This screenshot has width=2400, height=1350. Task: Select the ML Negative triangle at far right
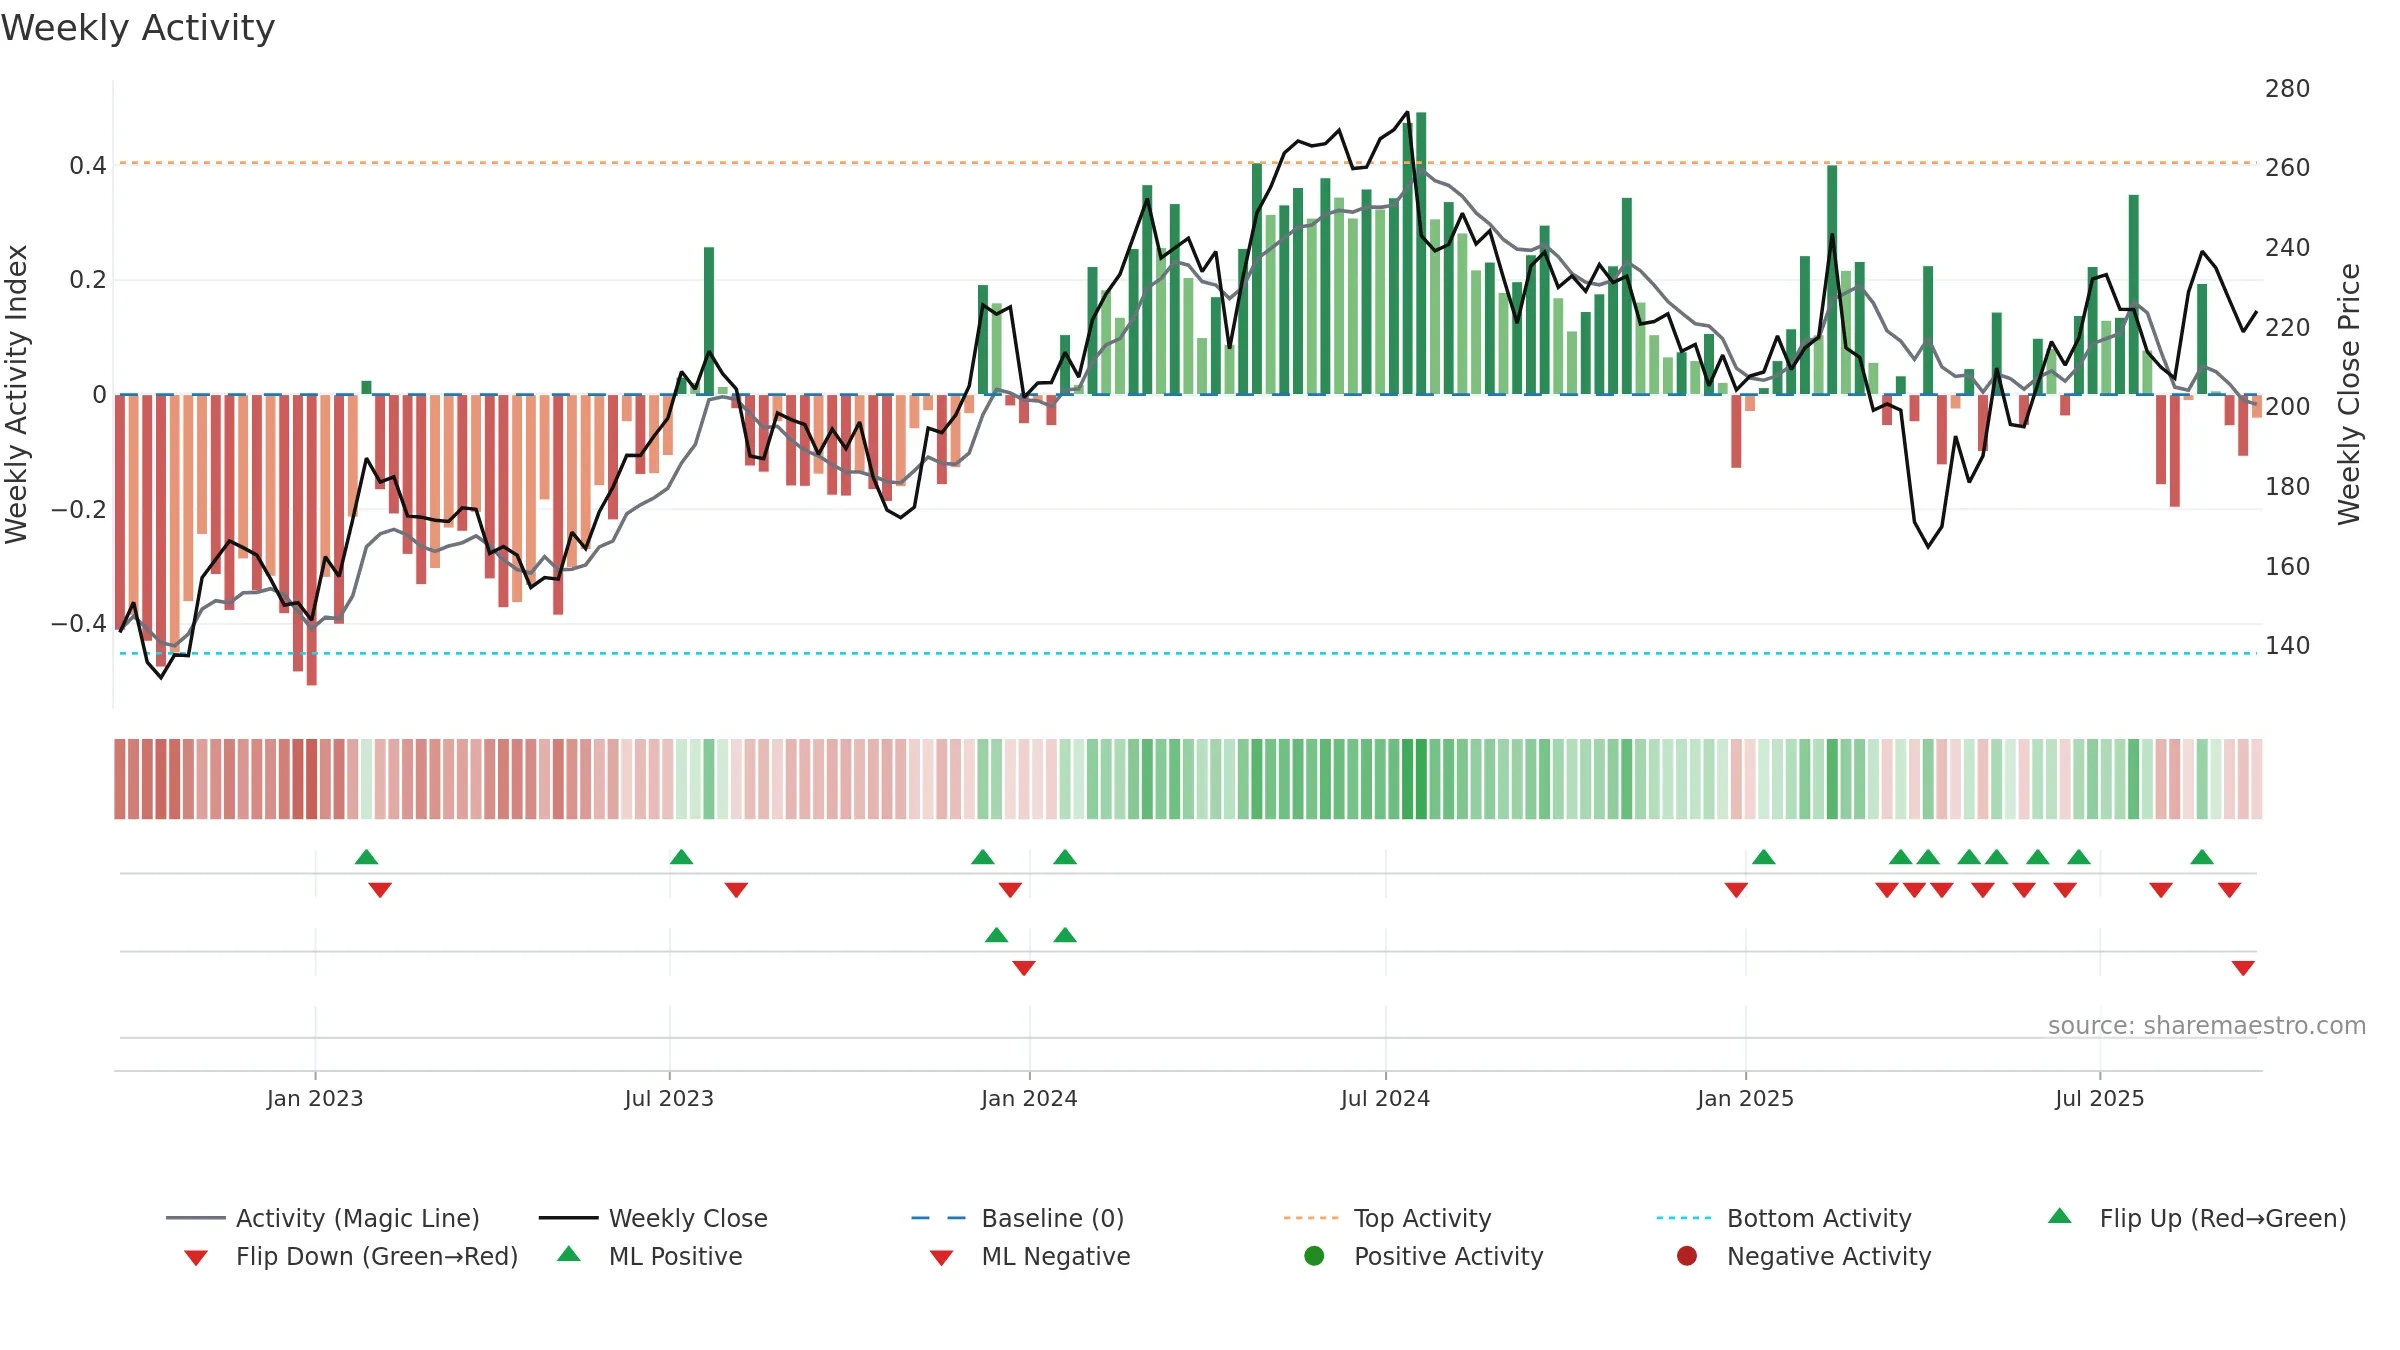pos(2243,968)
